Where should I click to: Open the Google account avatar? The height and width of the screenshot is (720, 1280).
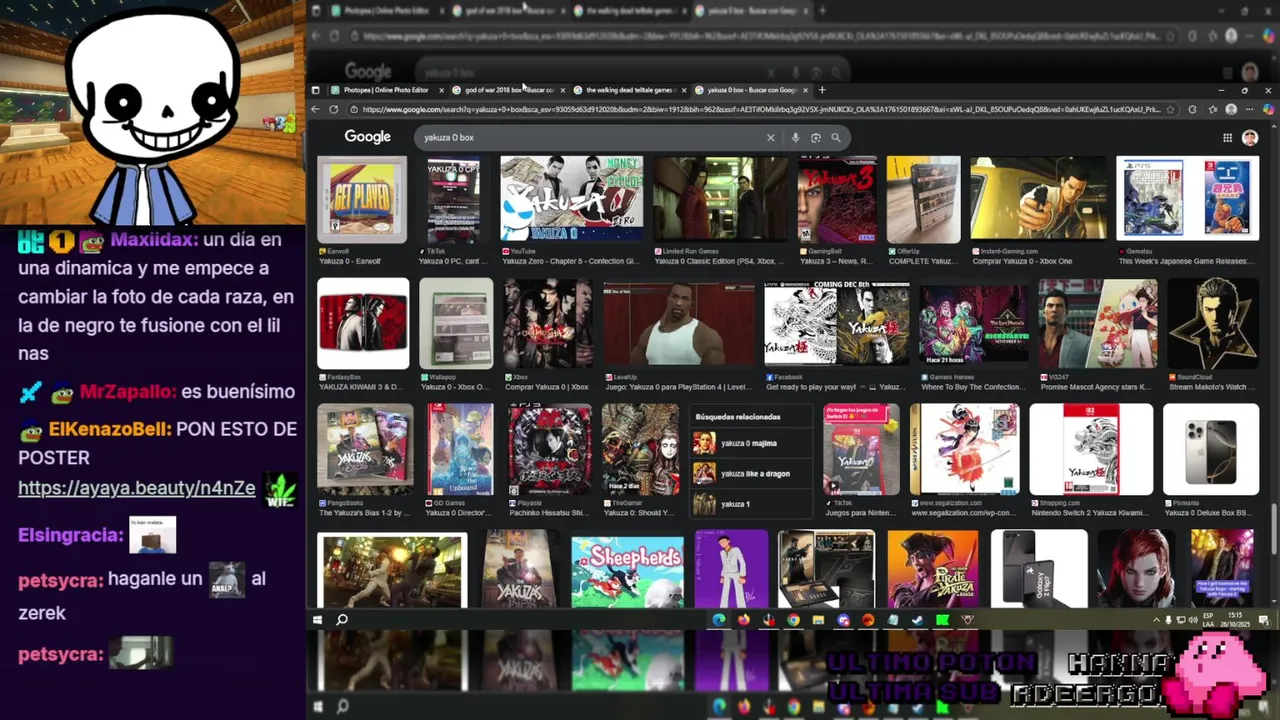1250,137
